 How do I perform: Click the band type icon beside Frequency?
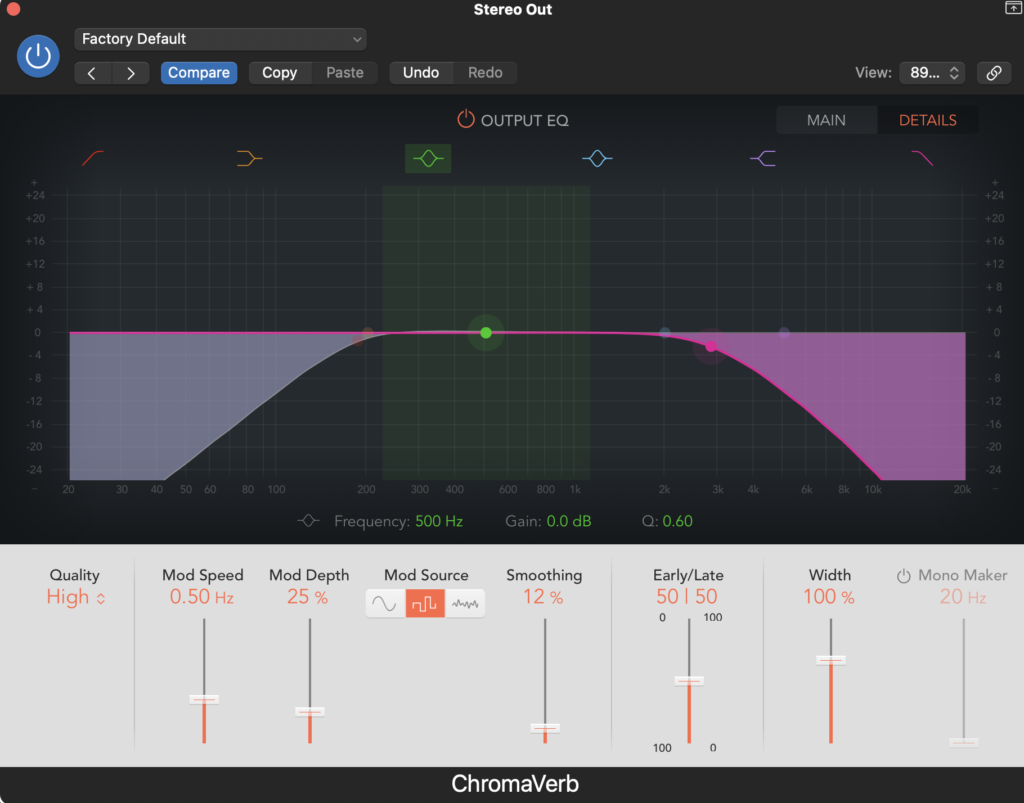[308, 520]
